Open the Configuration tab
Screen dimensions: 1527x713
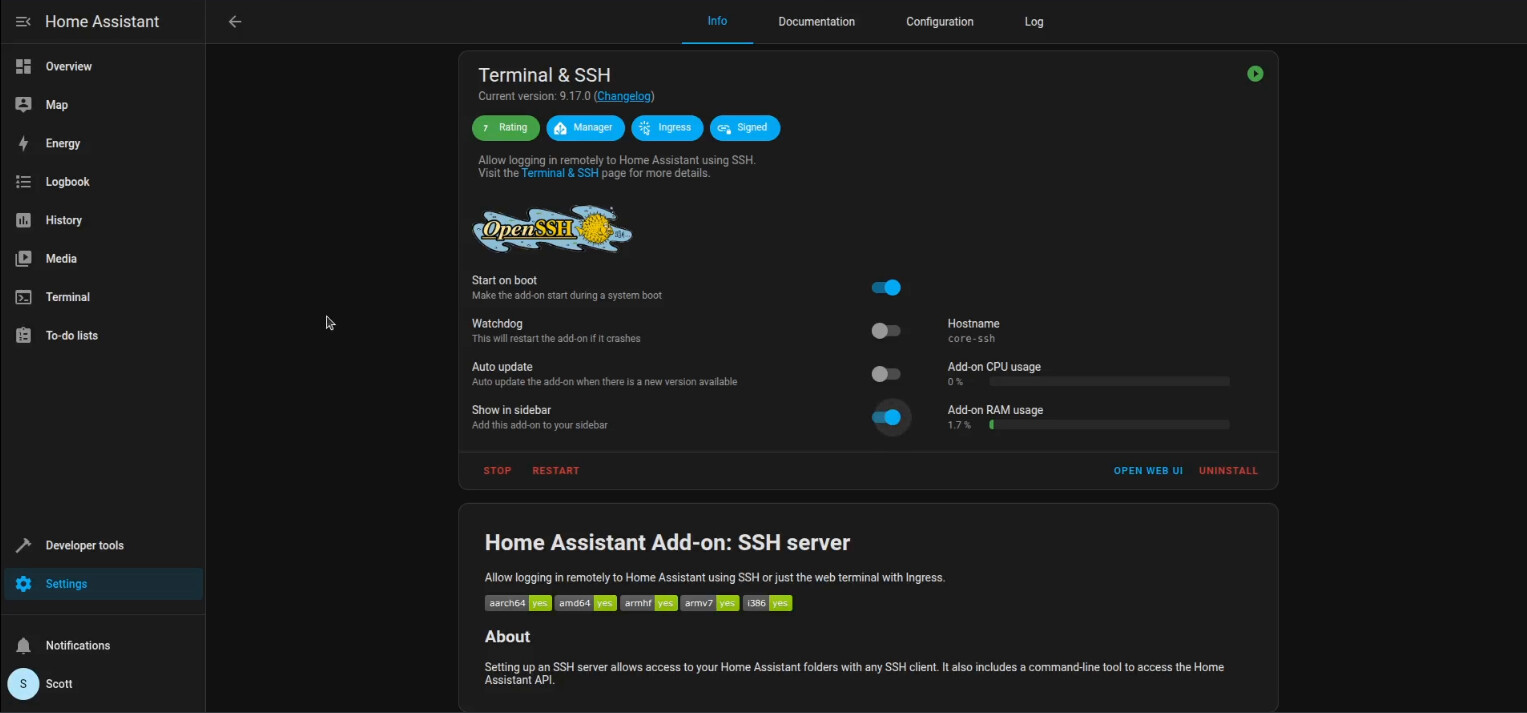tap(940, 22)
